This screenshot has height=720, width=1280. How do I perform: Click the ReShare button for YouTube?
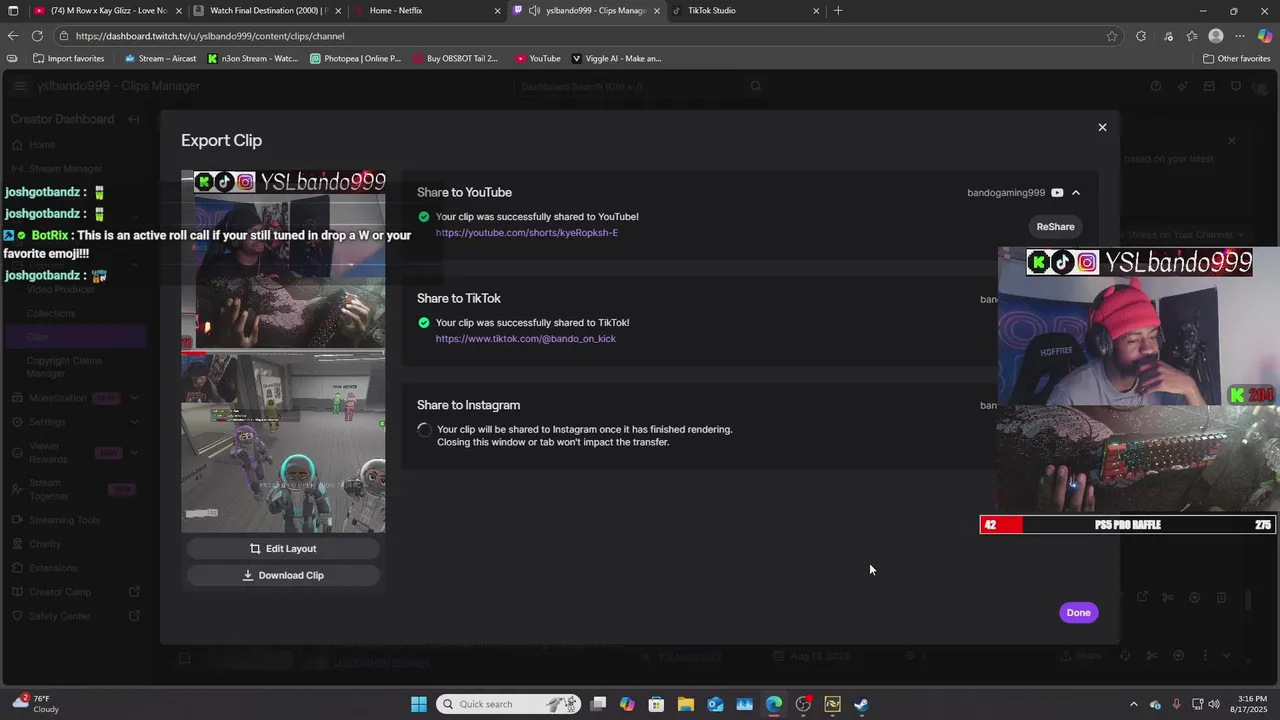click(1055, 227)
